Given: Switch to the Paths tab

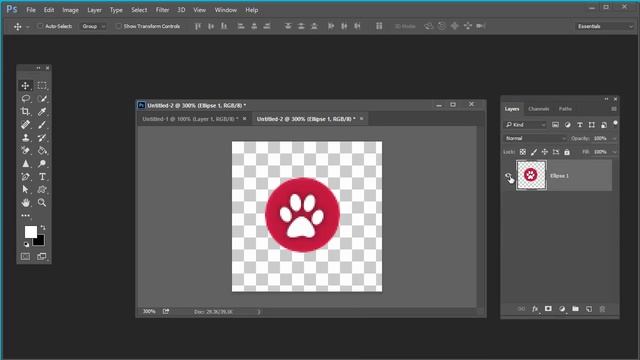Looking at the screenshot, I should click(565, 109).
